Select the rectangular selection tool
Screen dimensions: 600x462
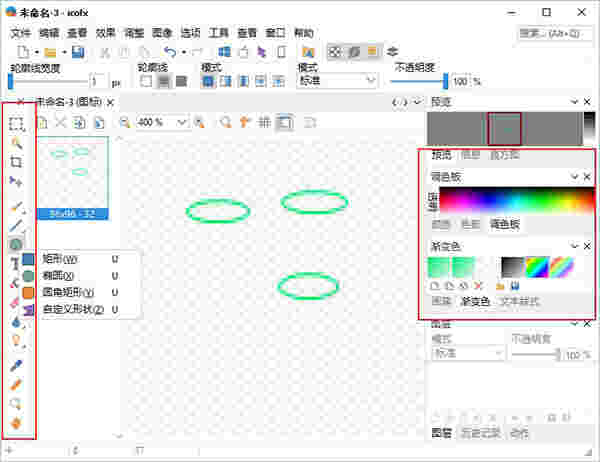[16, 124]
